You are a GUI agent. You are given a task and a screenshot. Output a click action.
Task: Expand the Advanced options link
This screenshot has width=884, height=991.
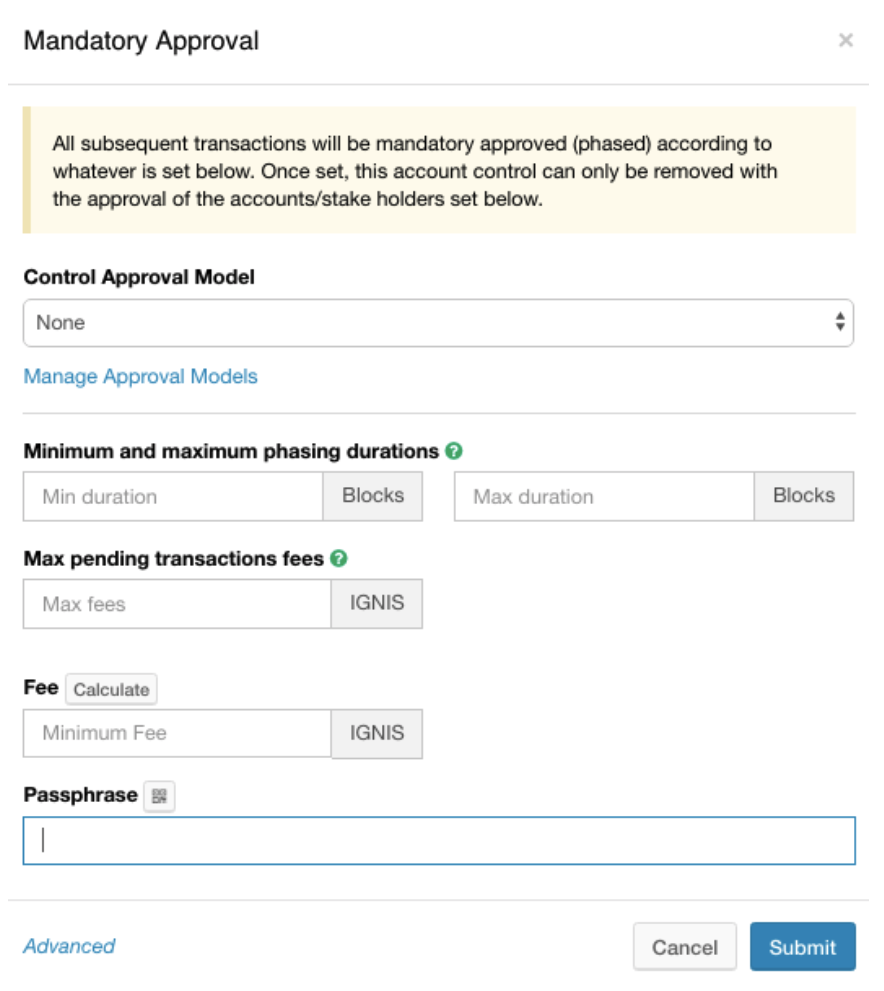(69, 946)
